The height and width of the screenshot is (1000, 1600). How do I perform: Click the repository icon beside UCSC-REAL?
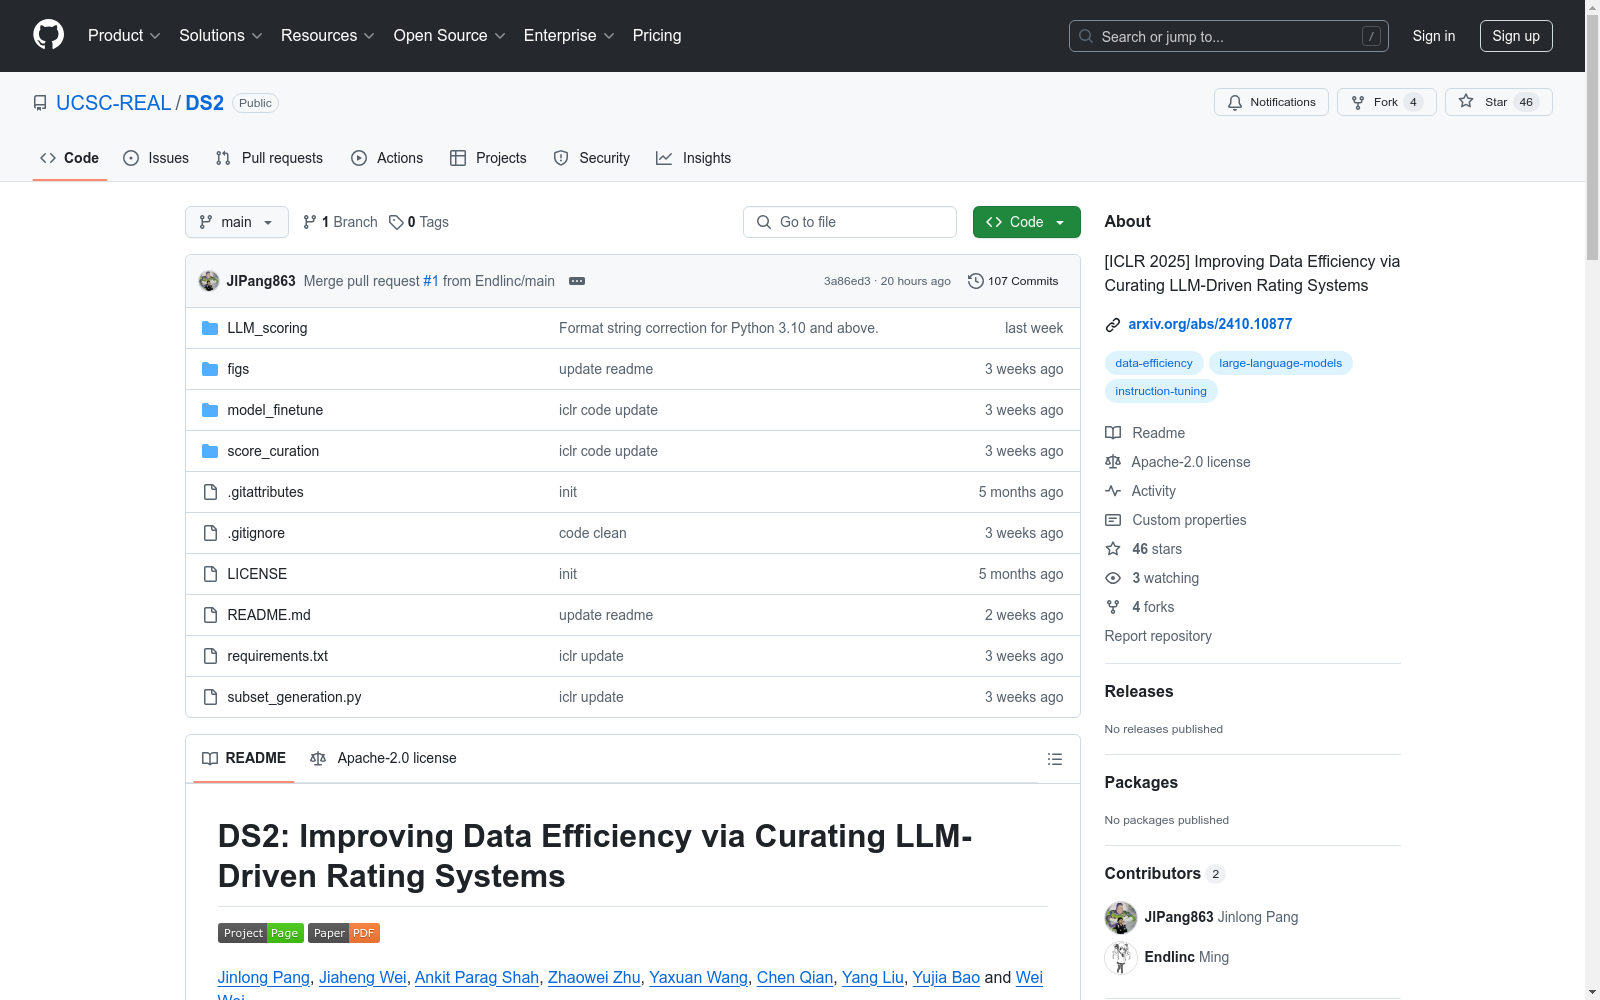(x=40, y=103)
